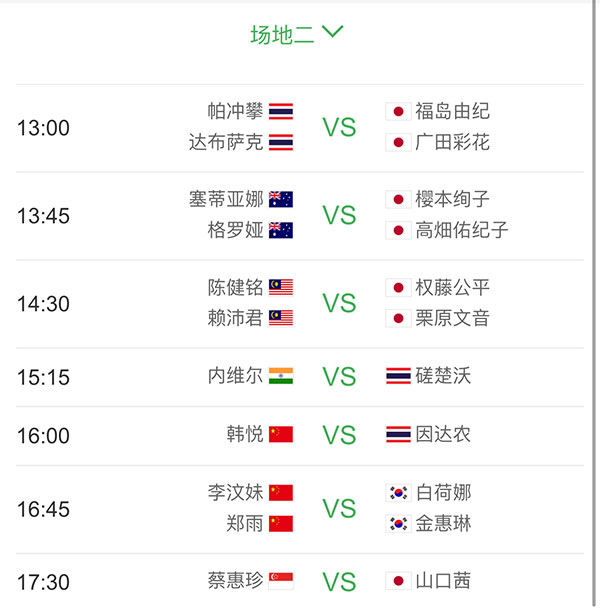
Task: Click VS in the 16:00 match
Action: point(339,435)
